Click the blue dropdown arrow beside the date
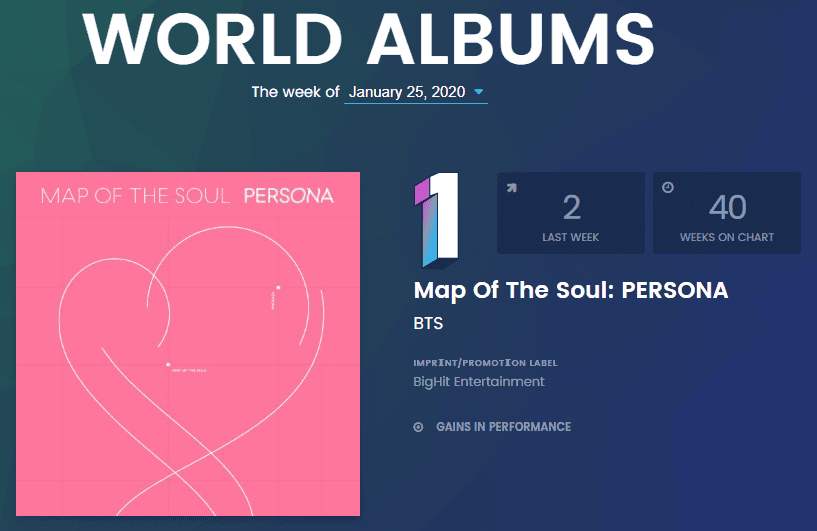Image resolution: width=817 pixels, height=531 pixels. [x=479, y=93]
